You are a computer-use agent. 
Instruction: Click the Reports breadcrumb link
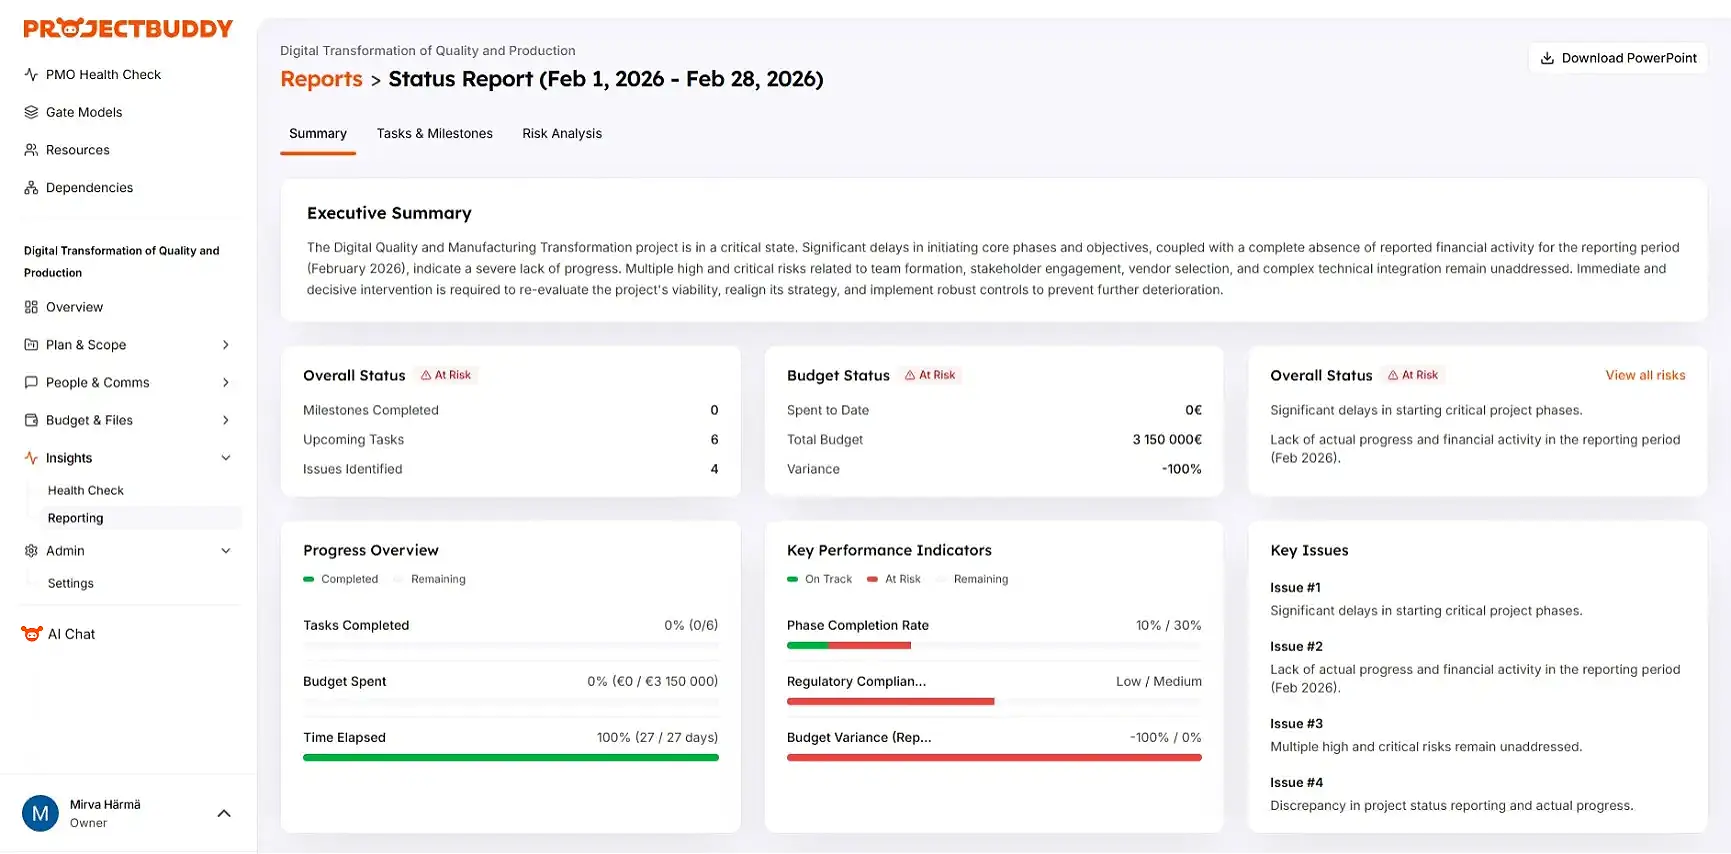point(321,79)
